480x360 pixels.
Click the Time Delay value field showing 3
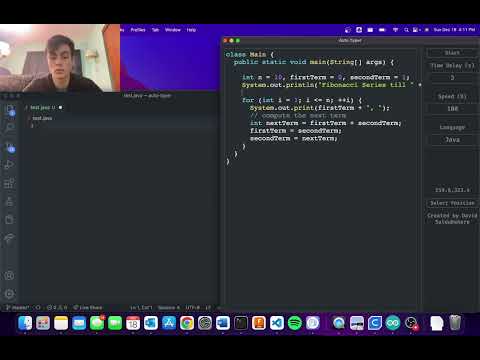(452, 77)
